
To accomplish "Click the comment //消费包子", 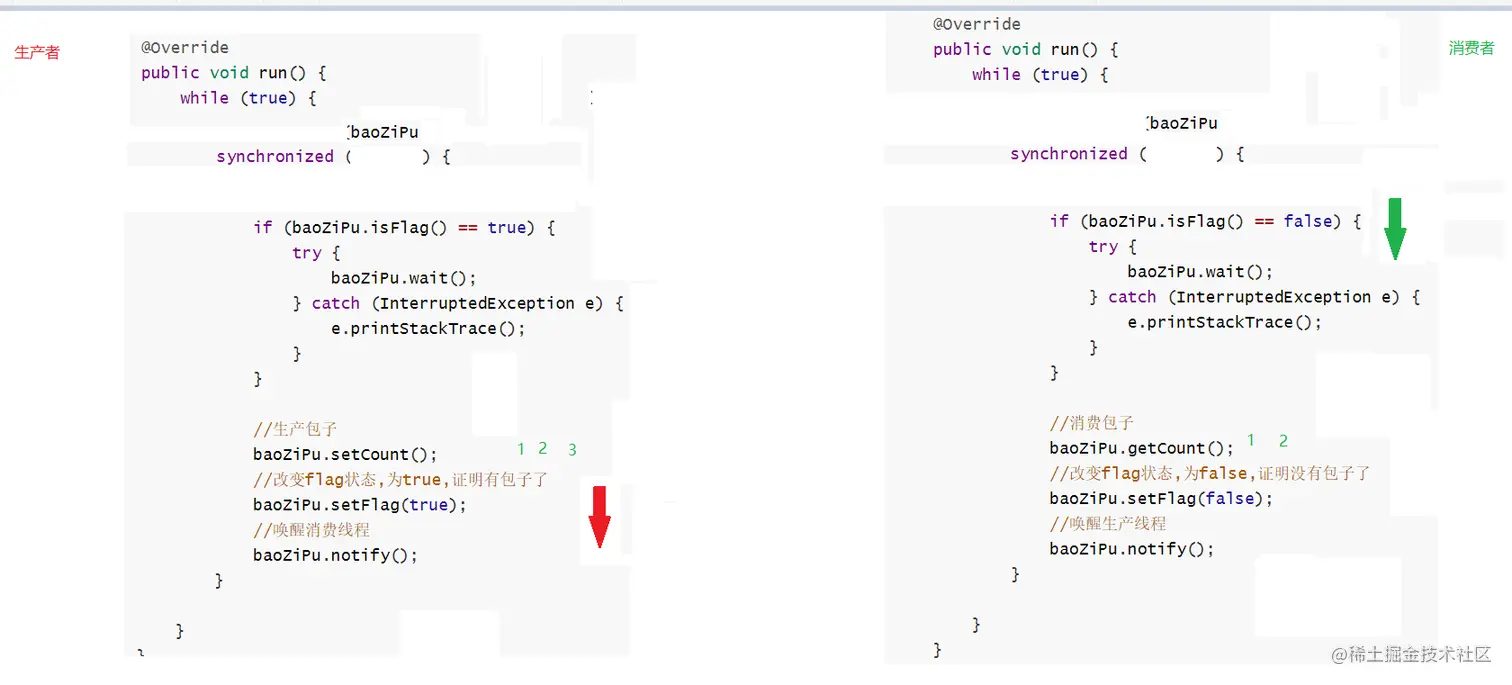I will [1091, 423].
